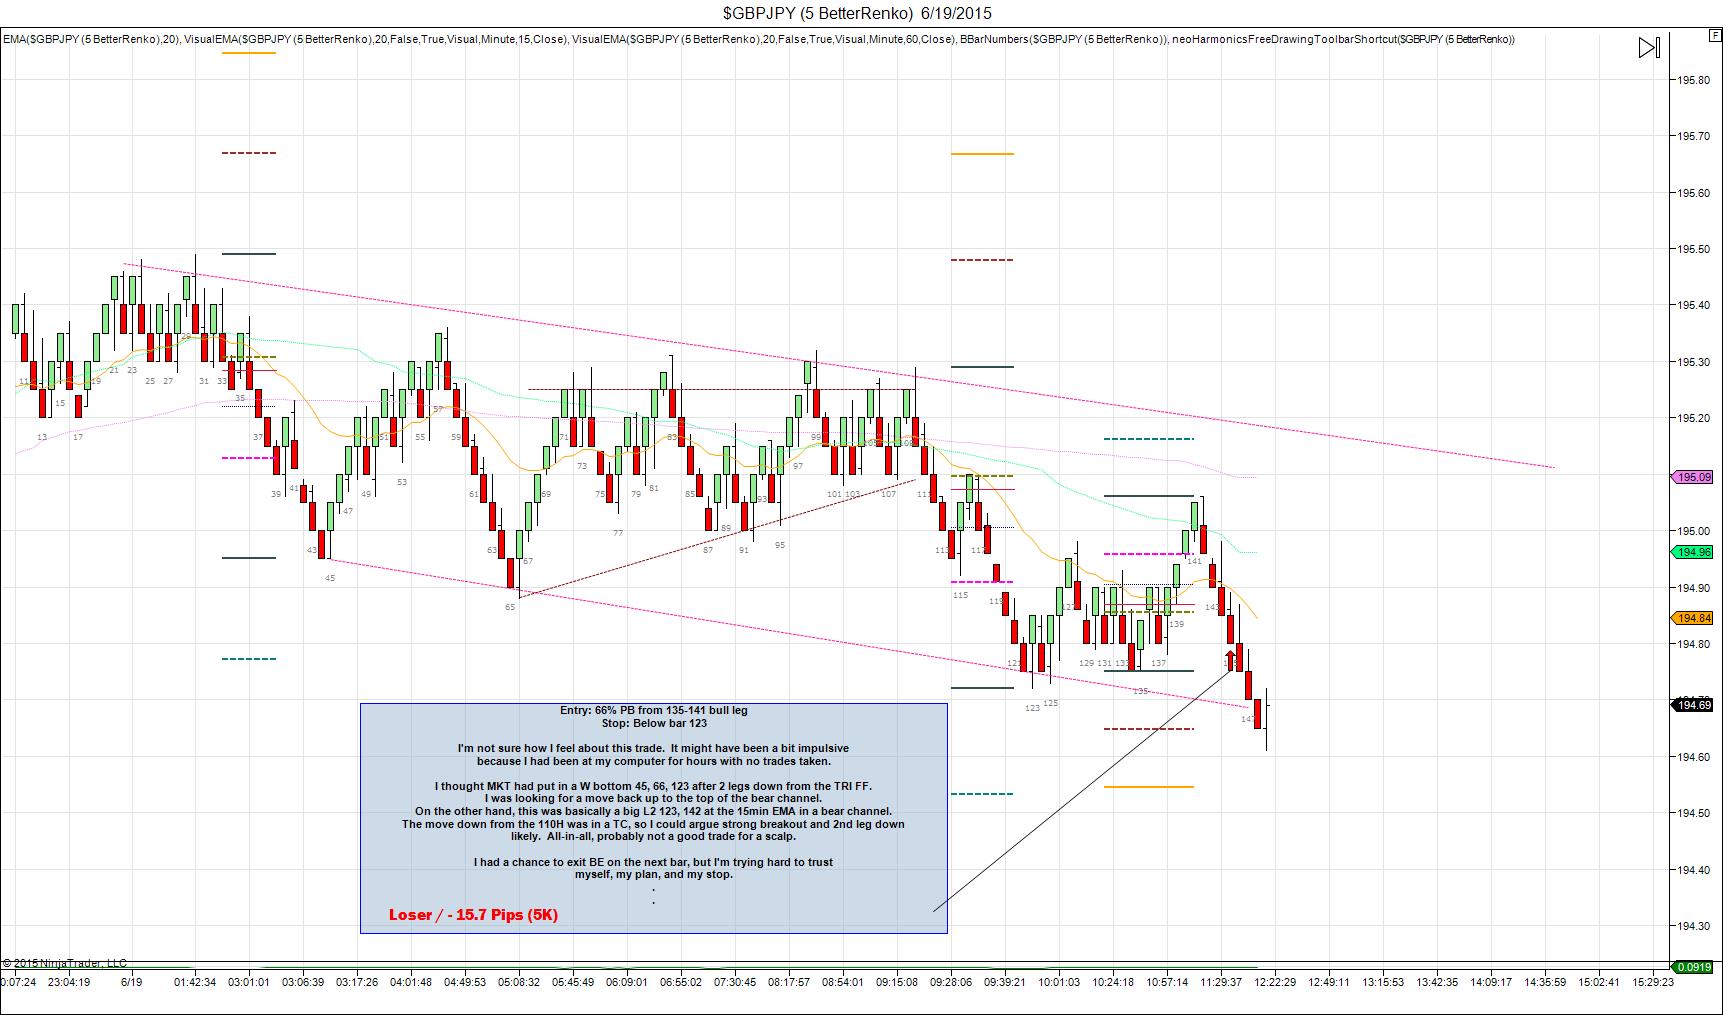The image size is (1723, 1015).
Task: Click the 'Entry: 66% PB from 135-141 bull leg' line
Action: pyautogui.click(x=654, y=710)
